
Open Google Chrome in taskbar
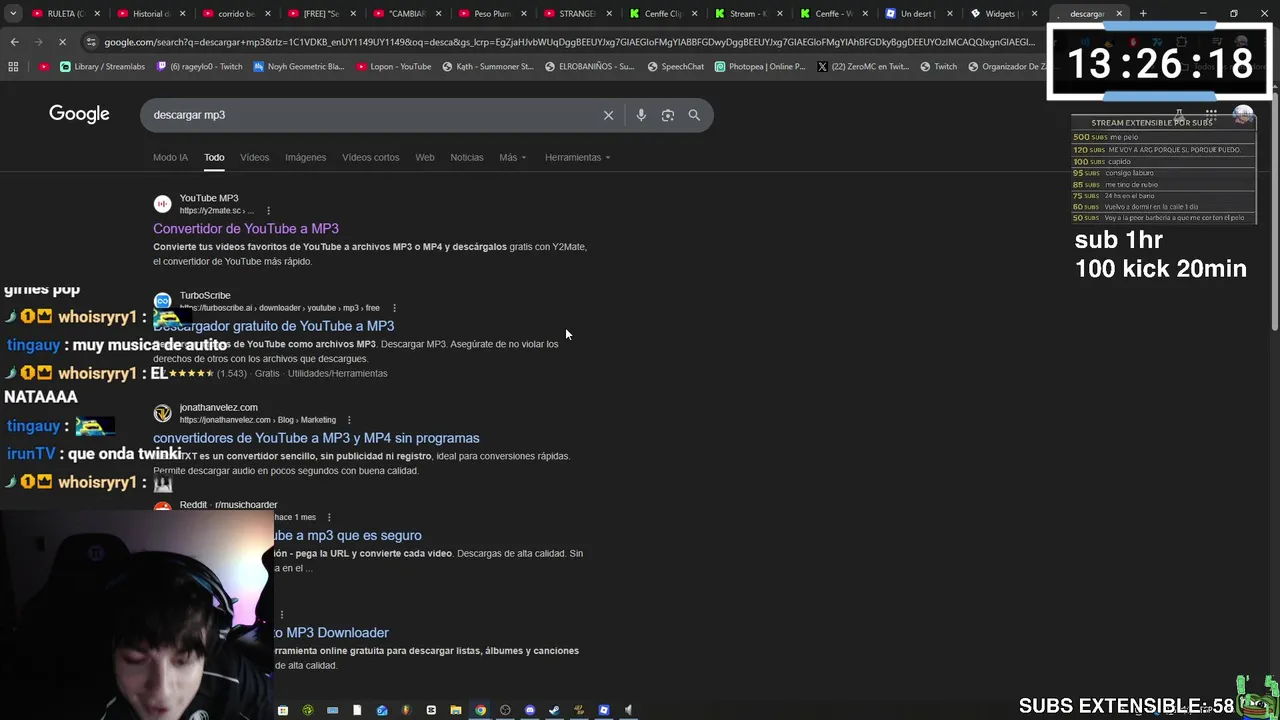[480, 710]
